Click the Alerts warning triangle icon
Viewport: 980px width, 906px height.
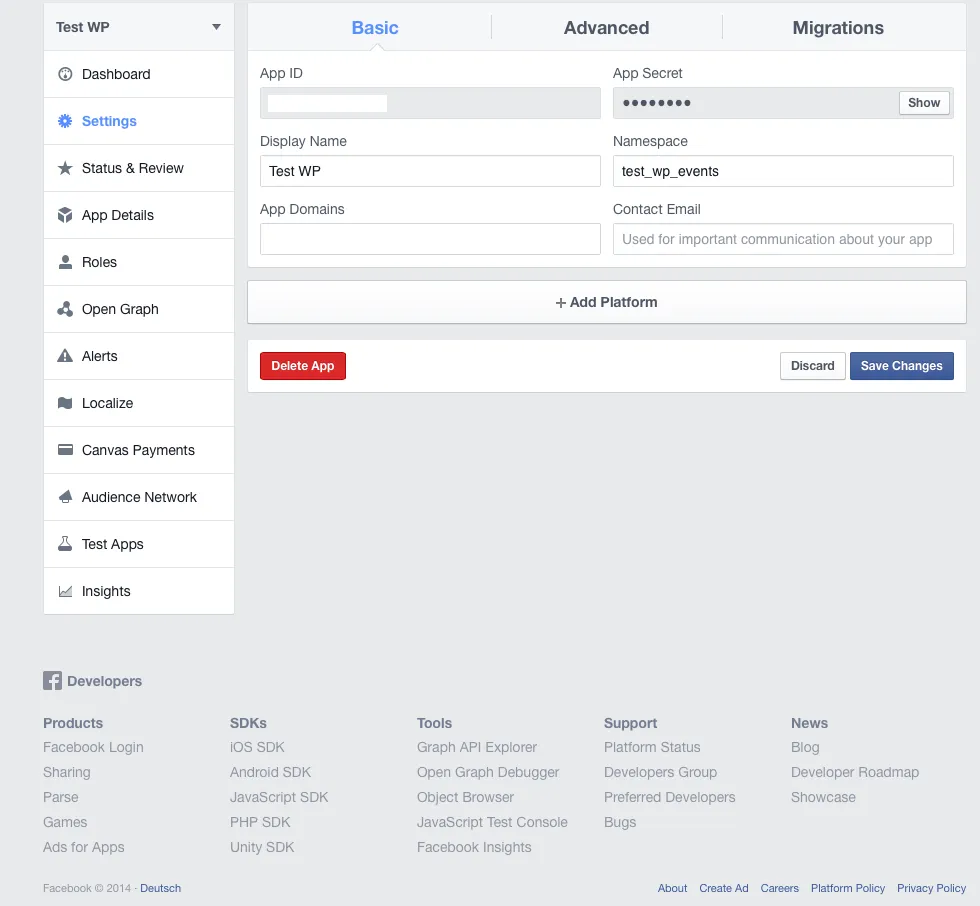click(x=65, y=356)
